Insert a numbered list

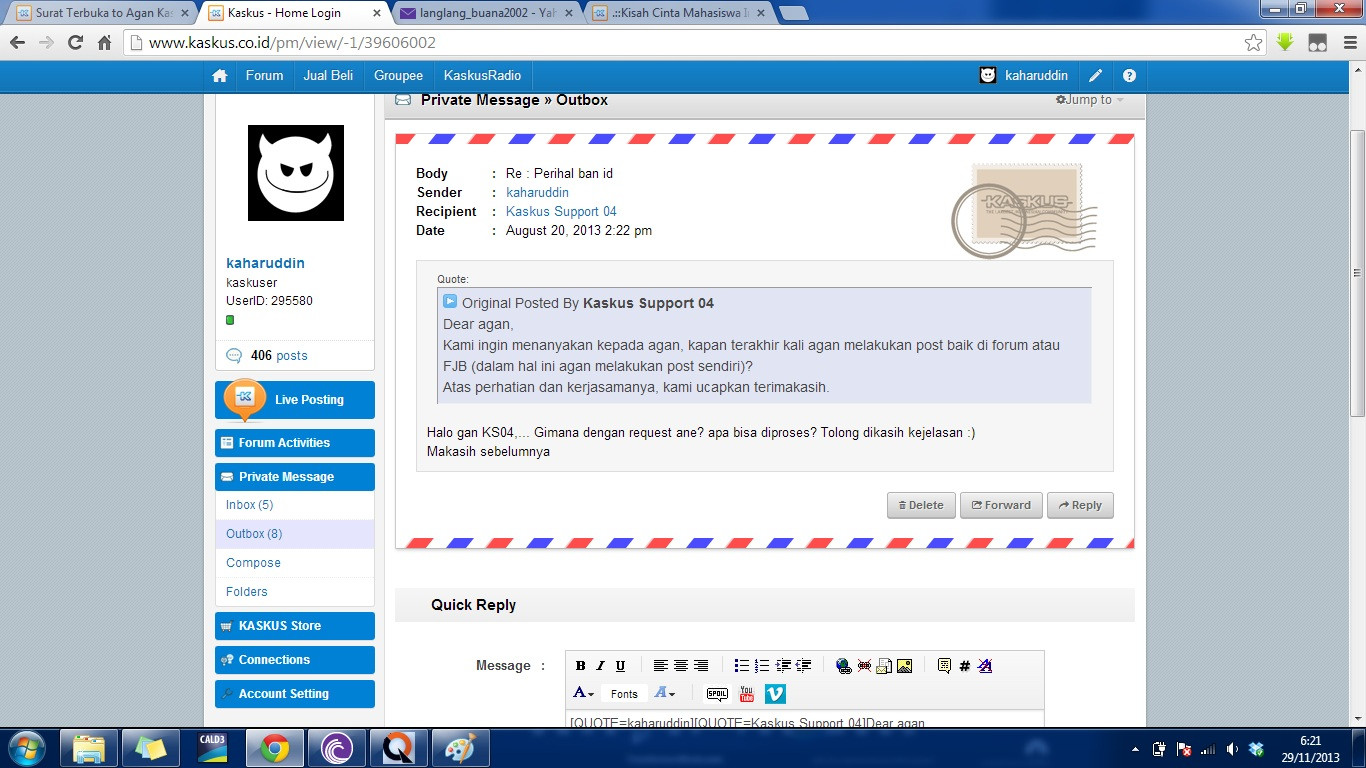[762, 666]
